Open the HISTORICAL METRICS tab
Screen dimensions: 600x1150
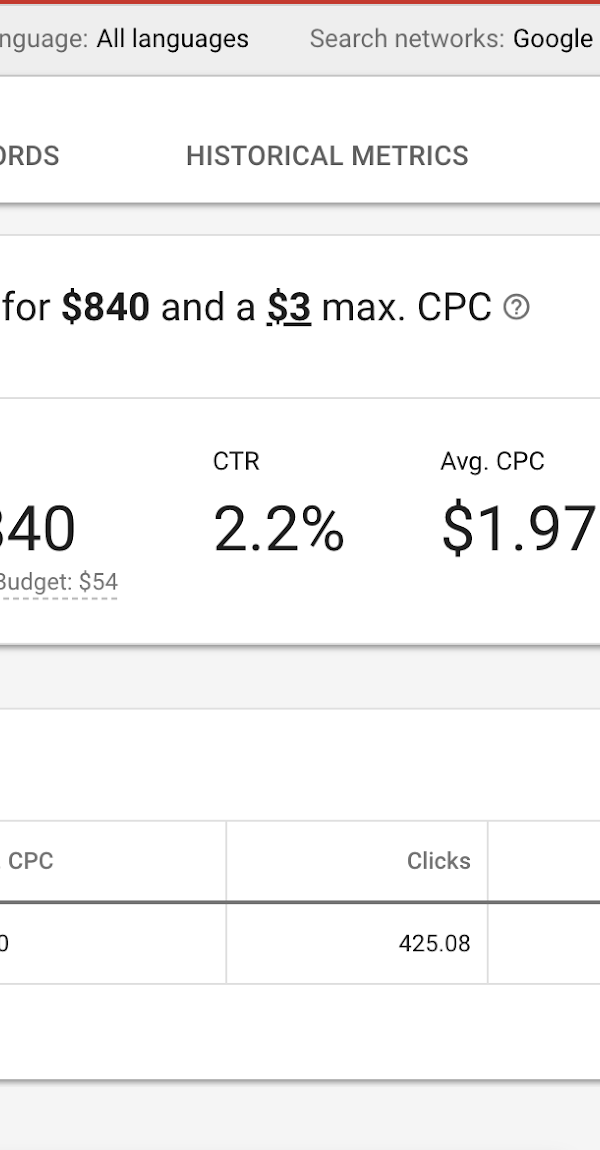327,155
